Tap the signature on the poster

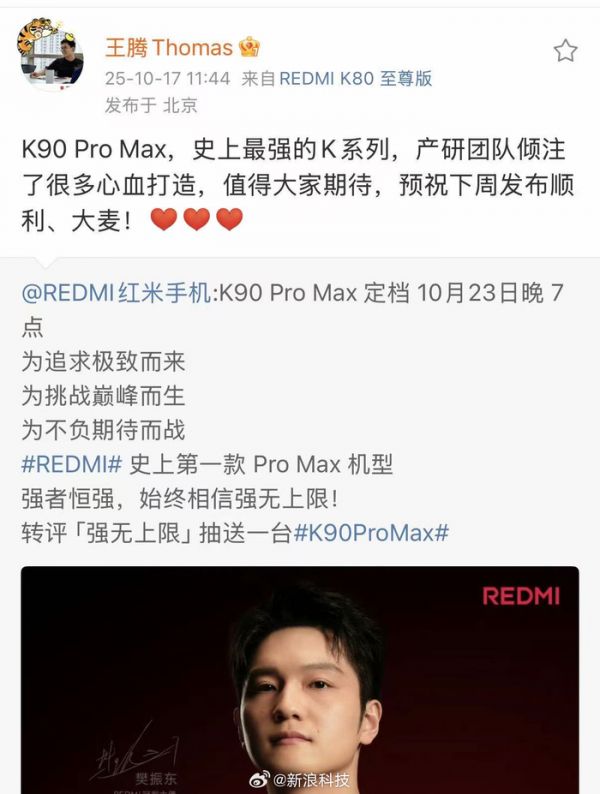click(x=134, y=753)
